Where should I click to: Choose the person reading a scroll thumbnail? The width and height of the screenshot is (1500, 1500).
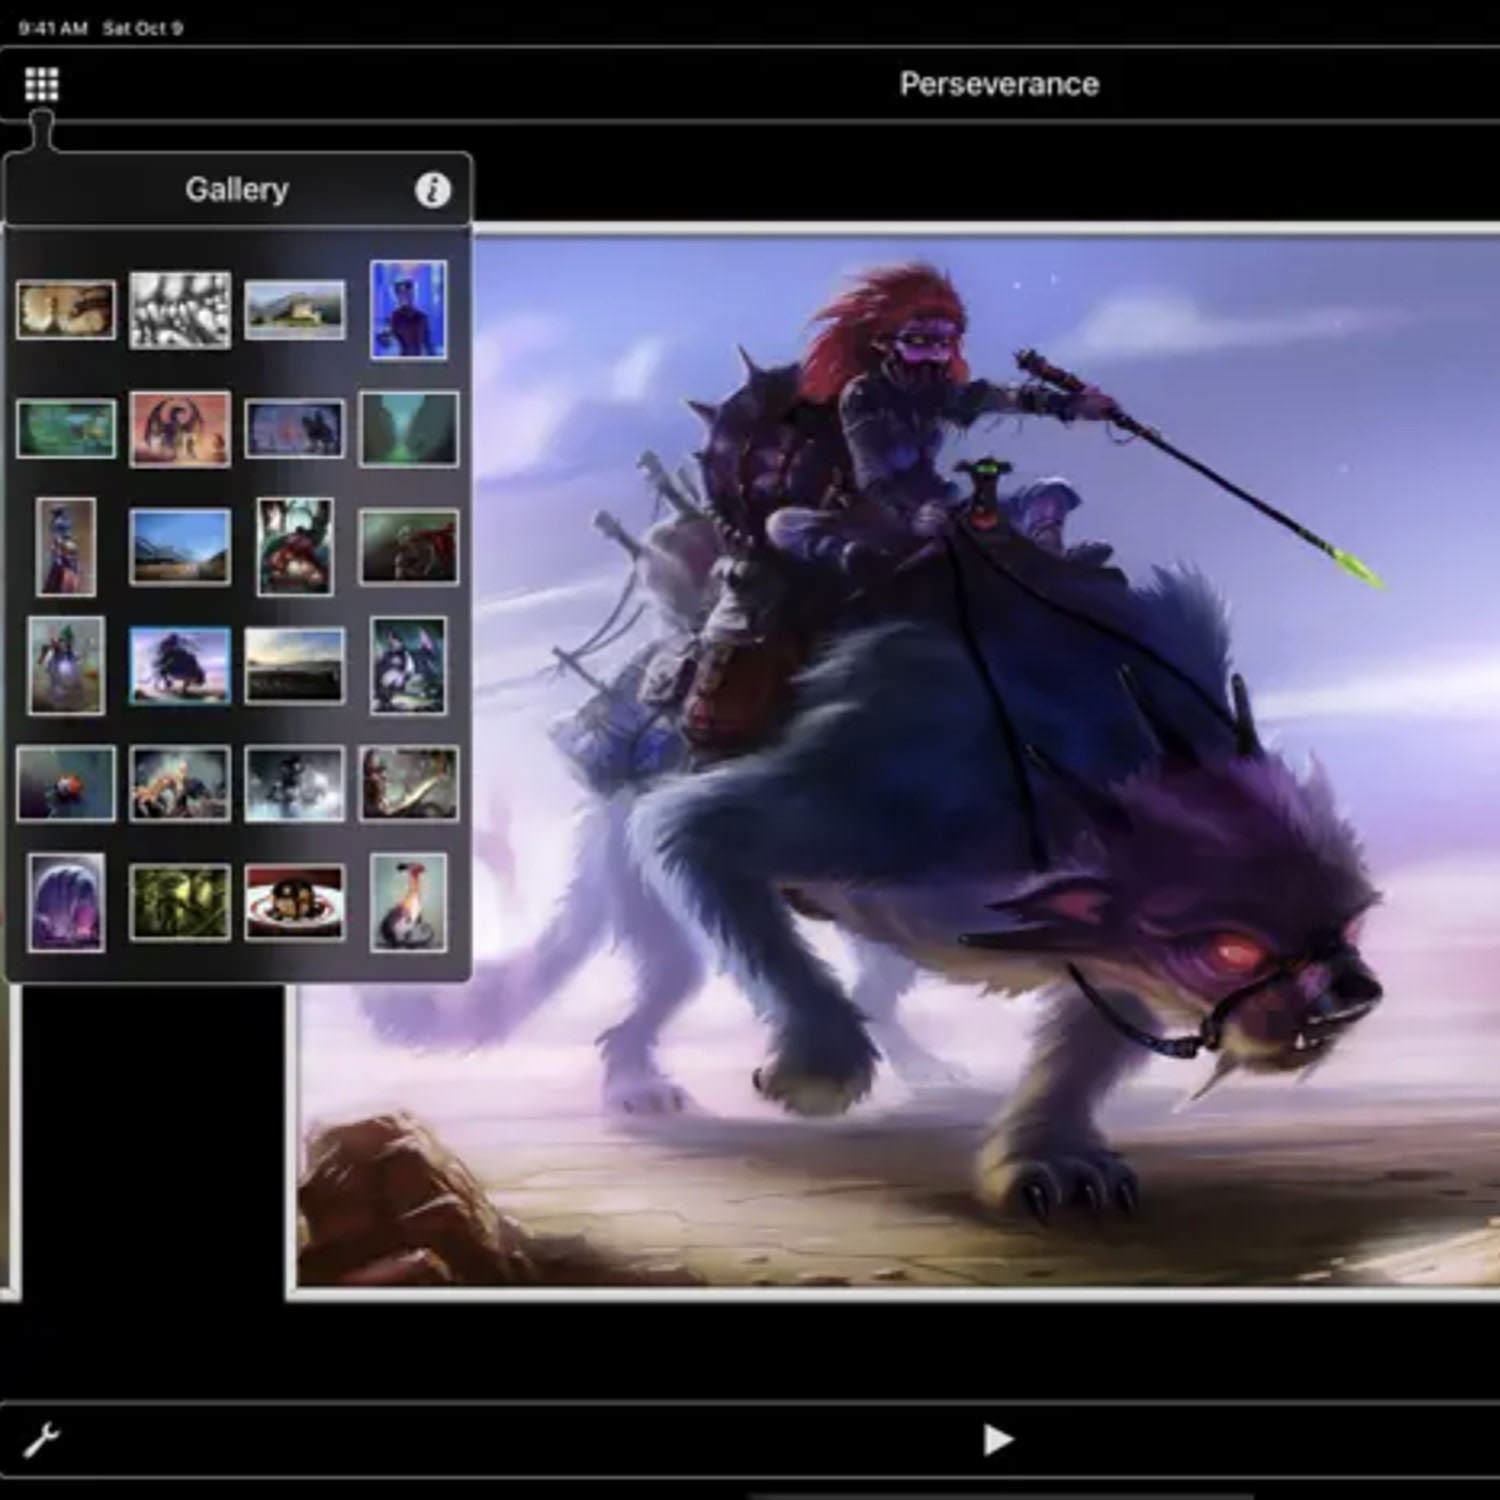tap(408, 784)
